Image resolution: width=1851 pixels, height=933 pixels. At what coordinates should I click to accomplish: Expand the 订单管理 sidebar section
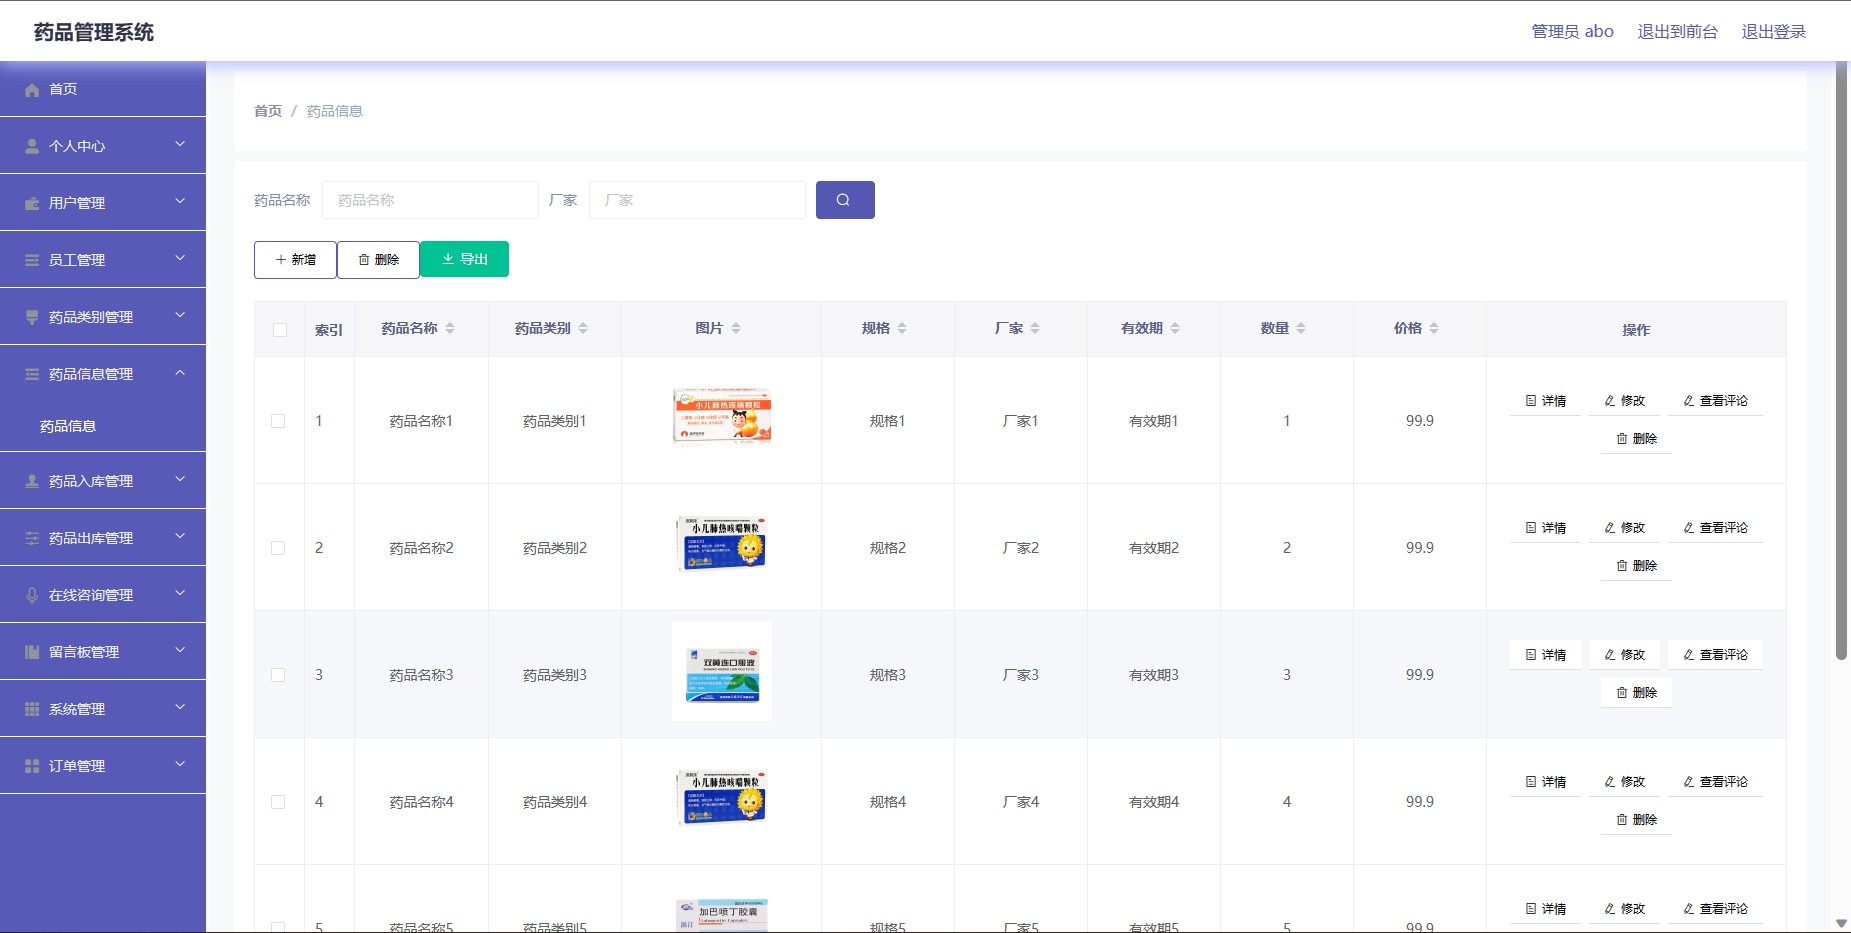pyautogui.click(x=103, y=766)
